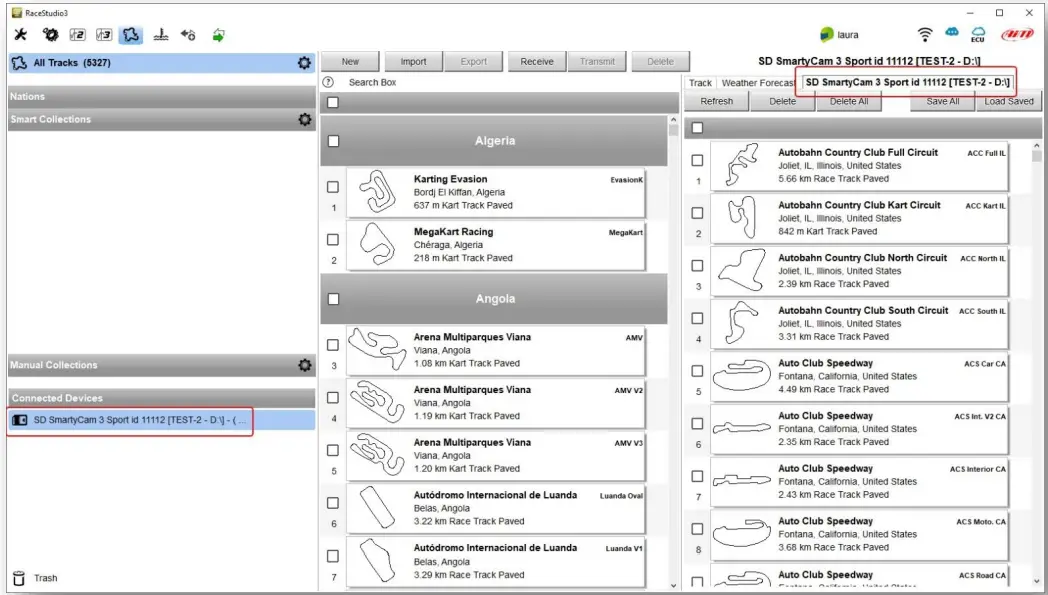1048x595 pixels.
Task: Click the SmartyCam device icon in Connected Devices
Action: pyautogui.click(x=20, y=421)
